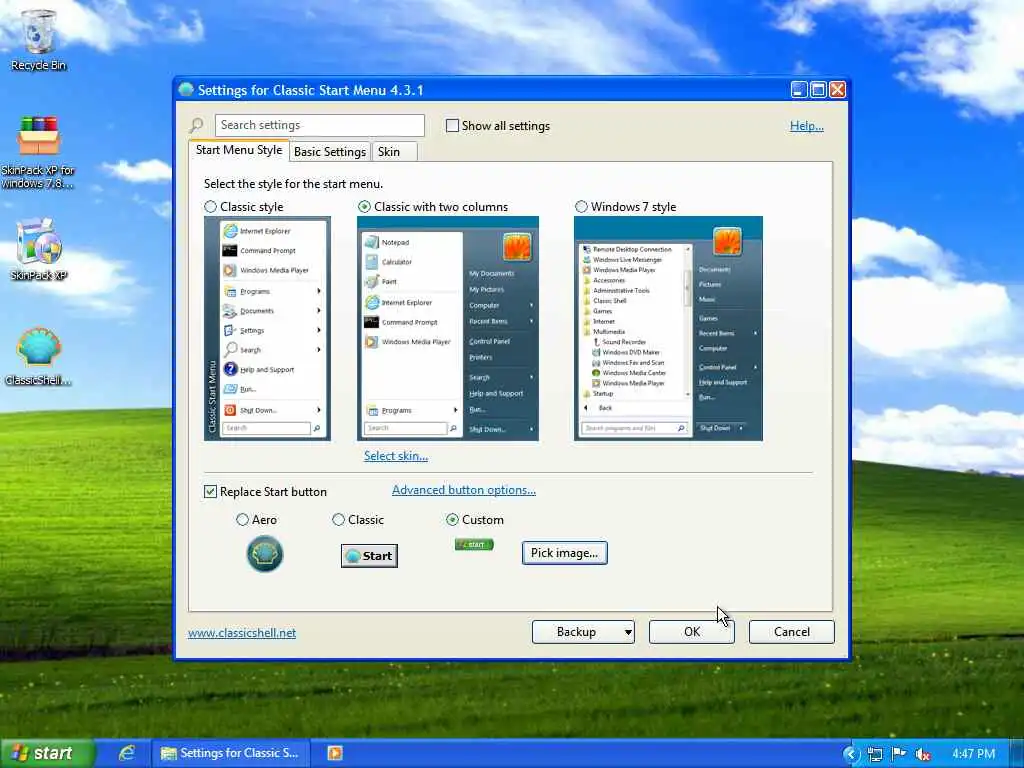
Task: Choose the Aero start button option
Action: coord(242,519)
